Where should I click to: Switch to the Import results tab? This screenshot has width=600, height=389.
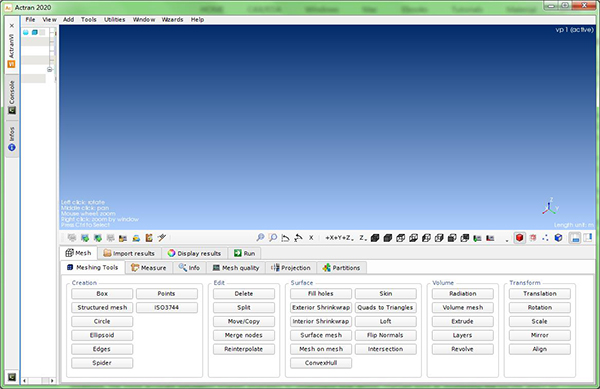coord(129,253)
